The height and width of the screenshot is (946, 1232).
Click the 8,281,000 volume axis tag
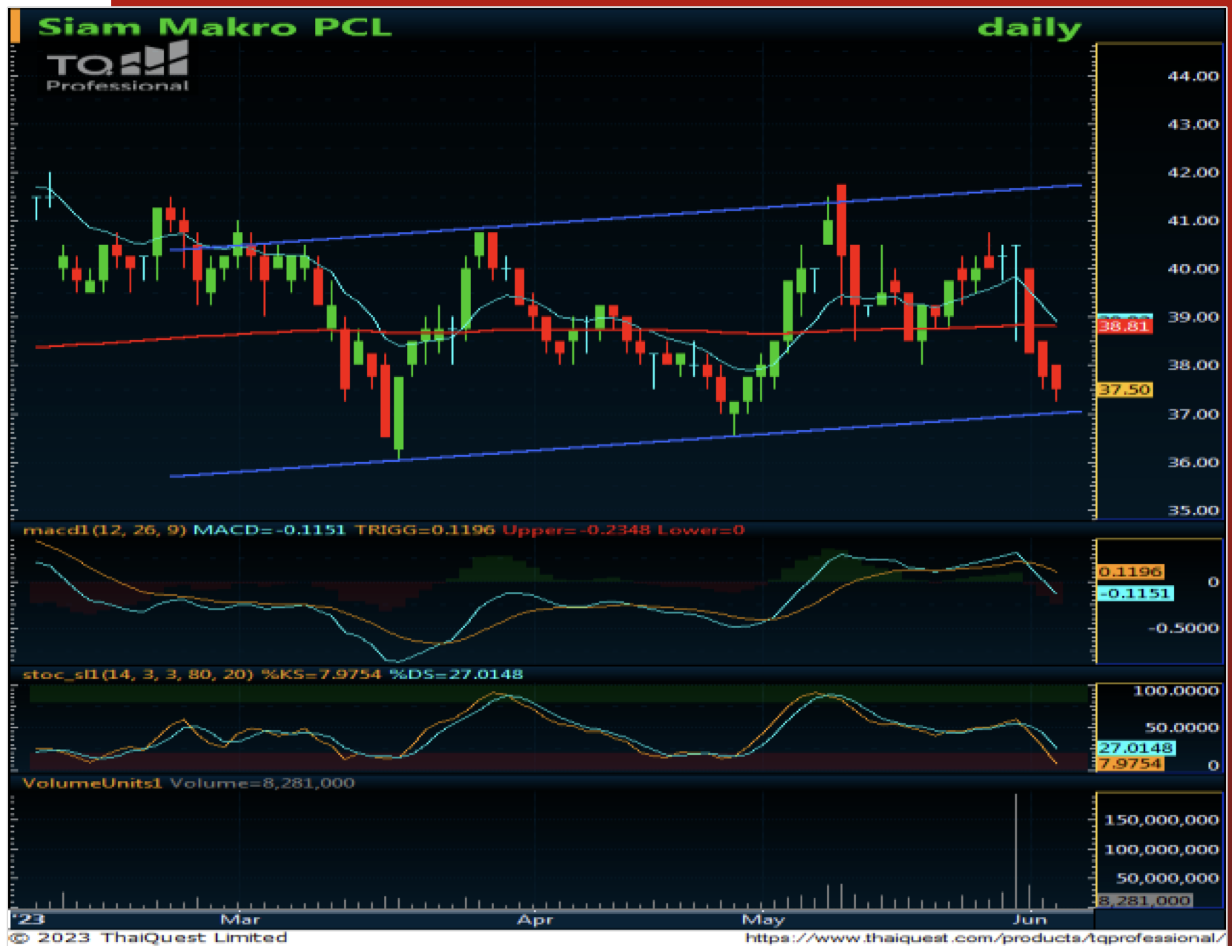1145,901
